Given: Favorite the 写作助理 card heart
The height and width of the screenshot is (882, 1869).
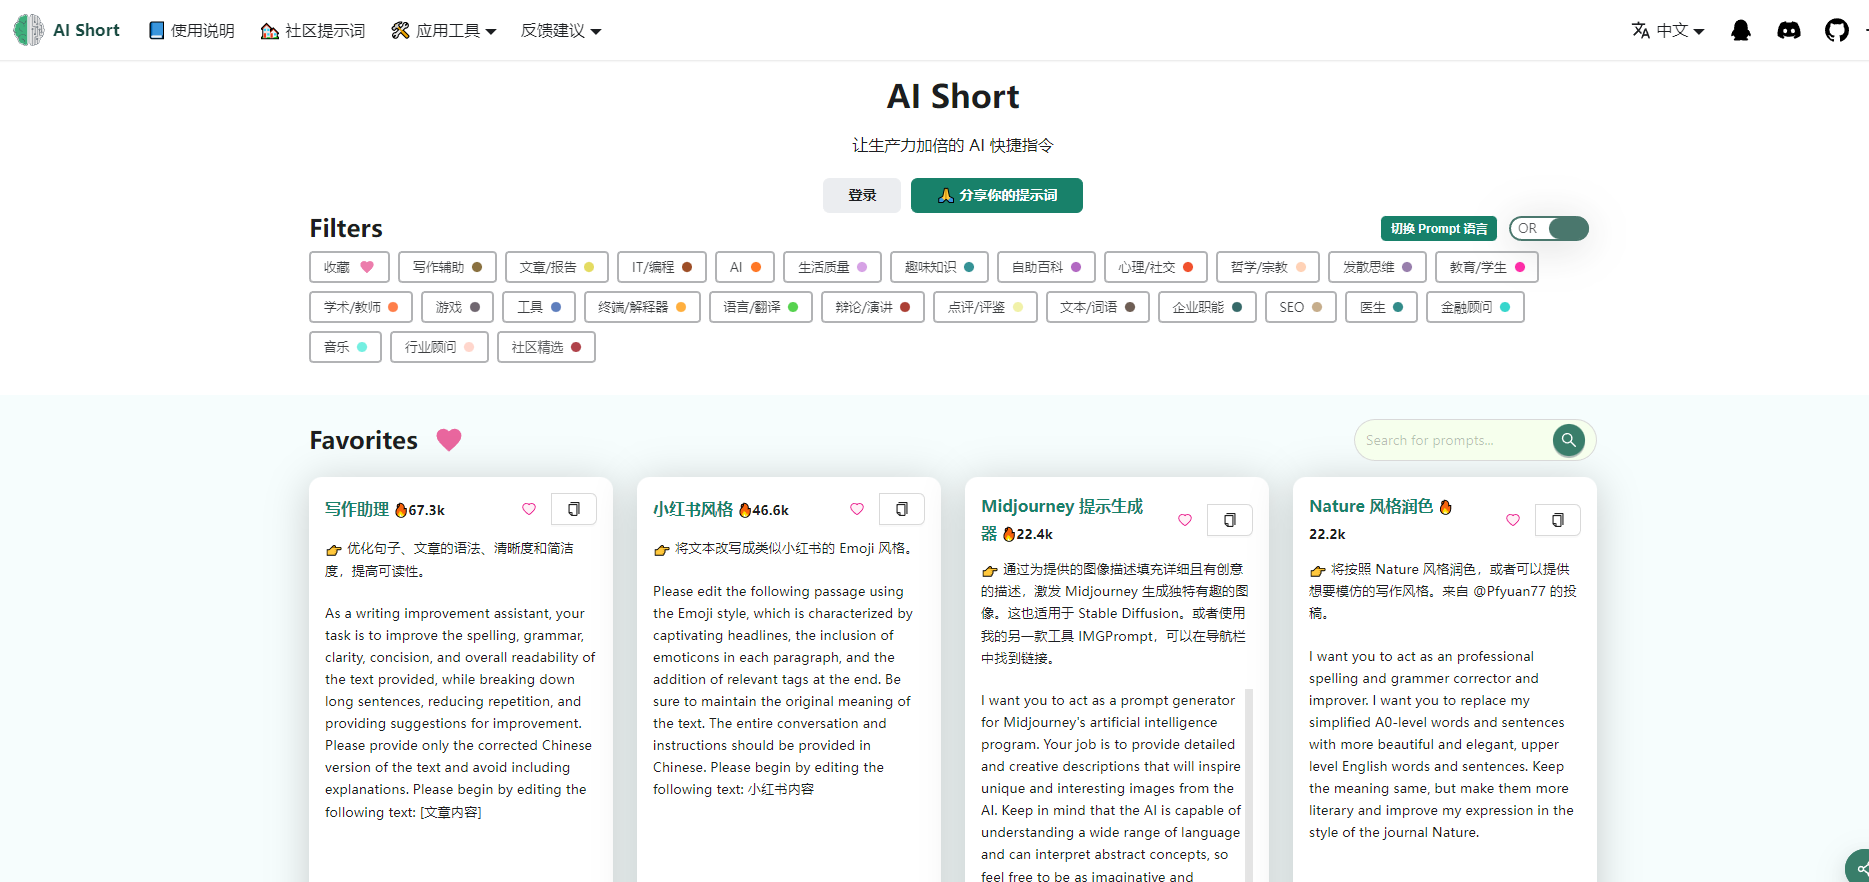Looking at the screenshot, I should (529, 509).
